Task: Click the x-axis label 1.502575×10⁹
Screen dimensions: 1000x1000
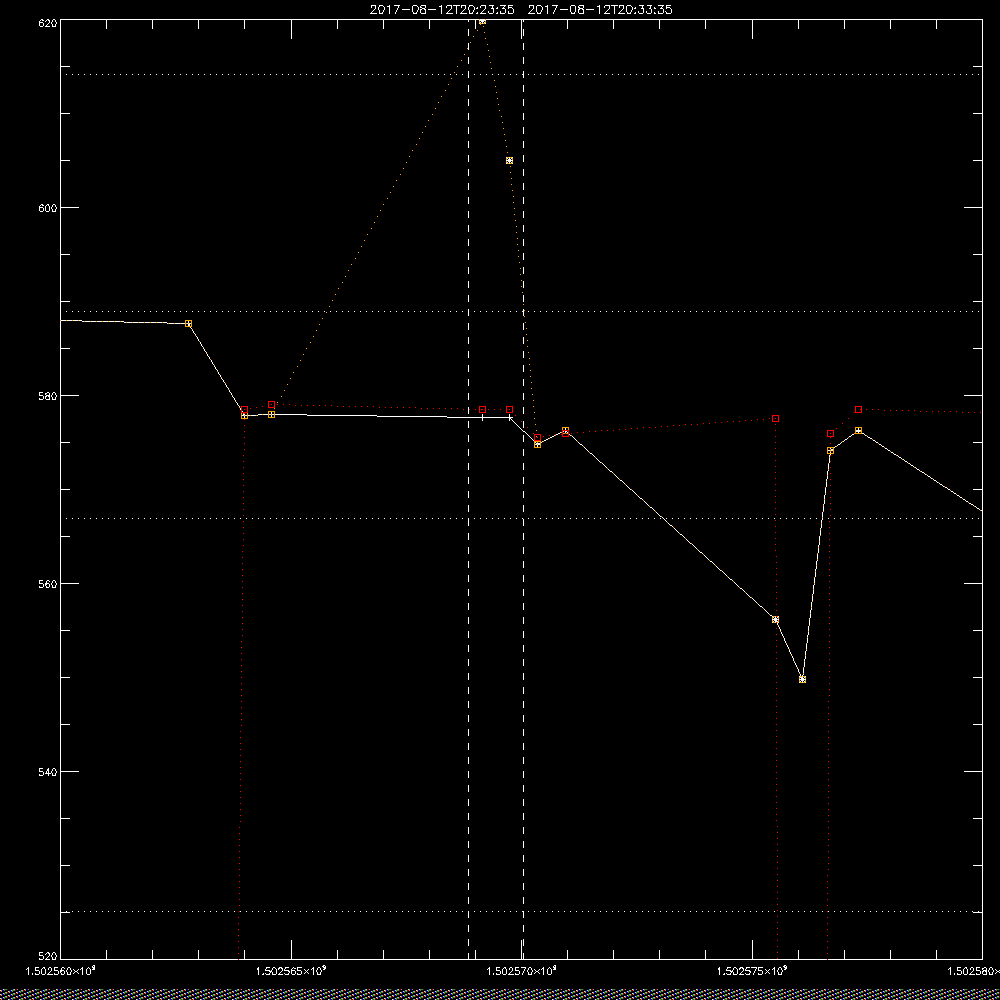Action: pyautogui.click(x=752, y=971)
